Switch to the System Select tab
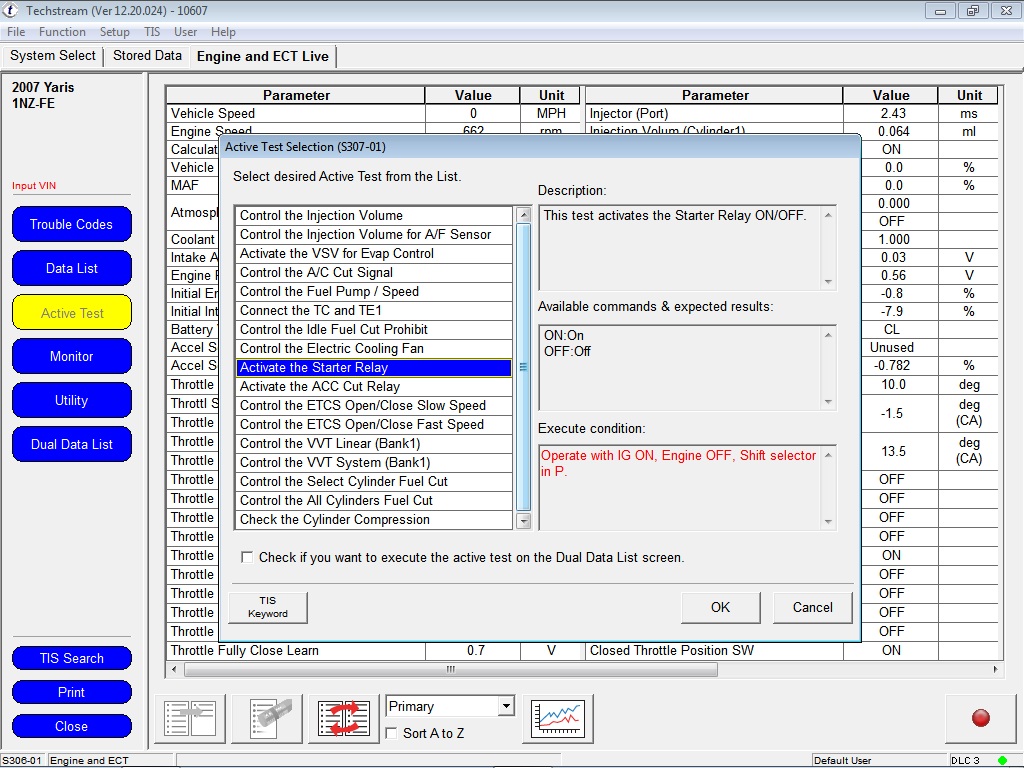The image size is (1024, 768). (x=52, y=56)
